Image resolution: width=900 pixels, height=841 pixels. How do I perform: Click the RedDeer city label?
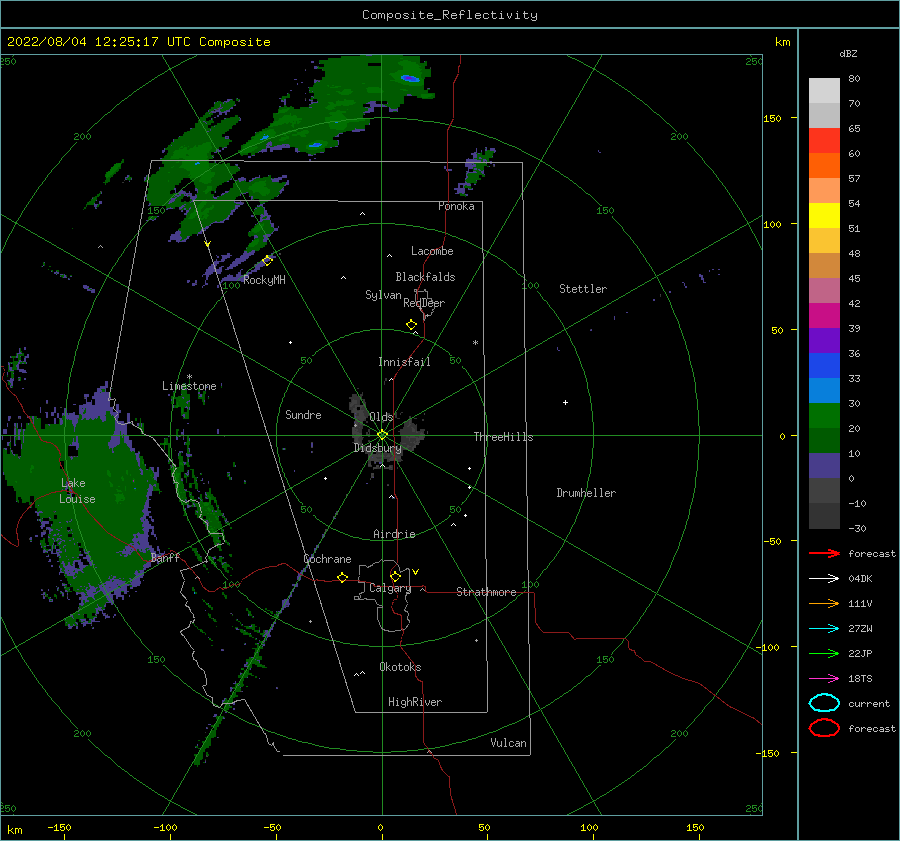(x=424, y=303)
